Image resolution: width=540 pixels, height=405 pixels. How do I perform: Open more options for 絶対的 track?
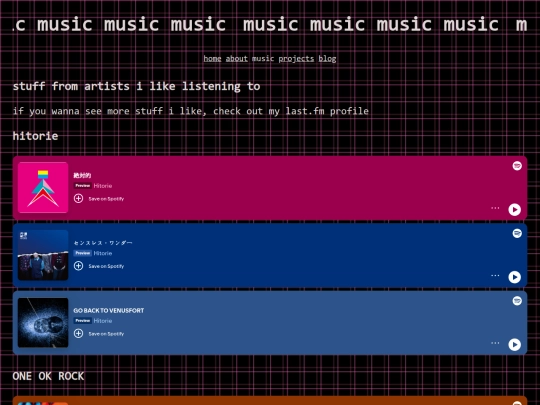pyautogui.click(x=495, y=208)
